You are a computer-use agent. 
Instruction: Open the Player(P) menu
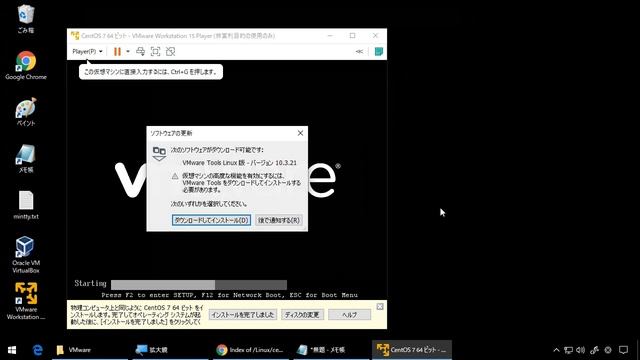(87, 51)
